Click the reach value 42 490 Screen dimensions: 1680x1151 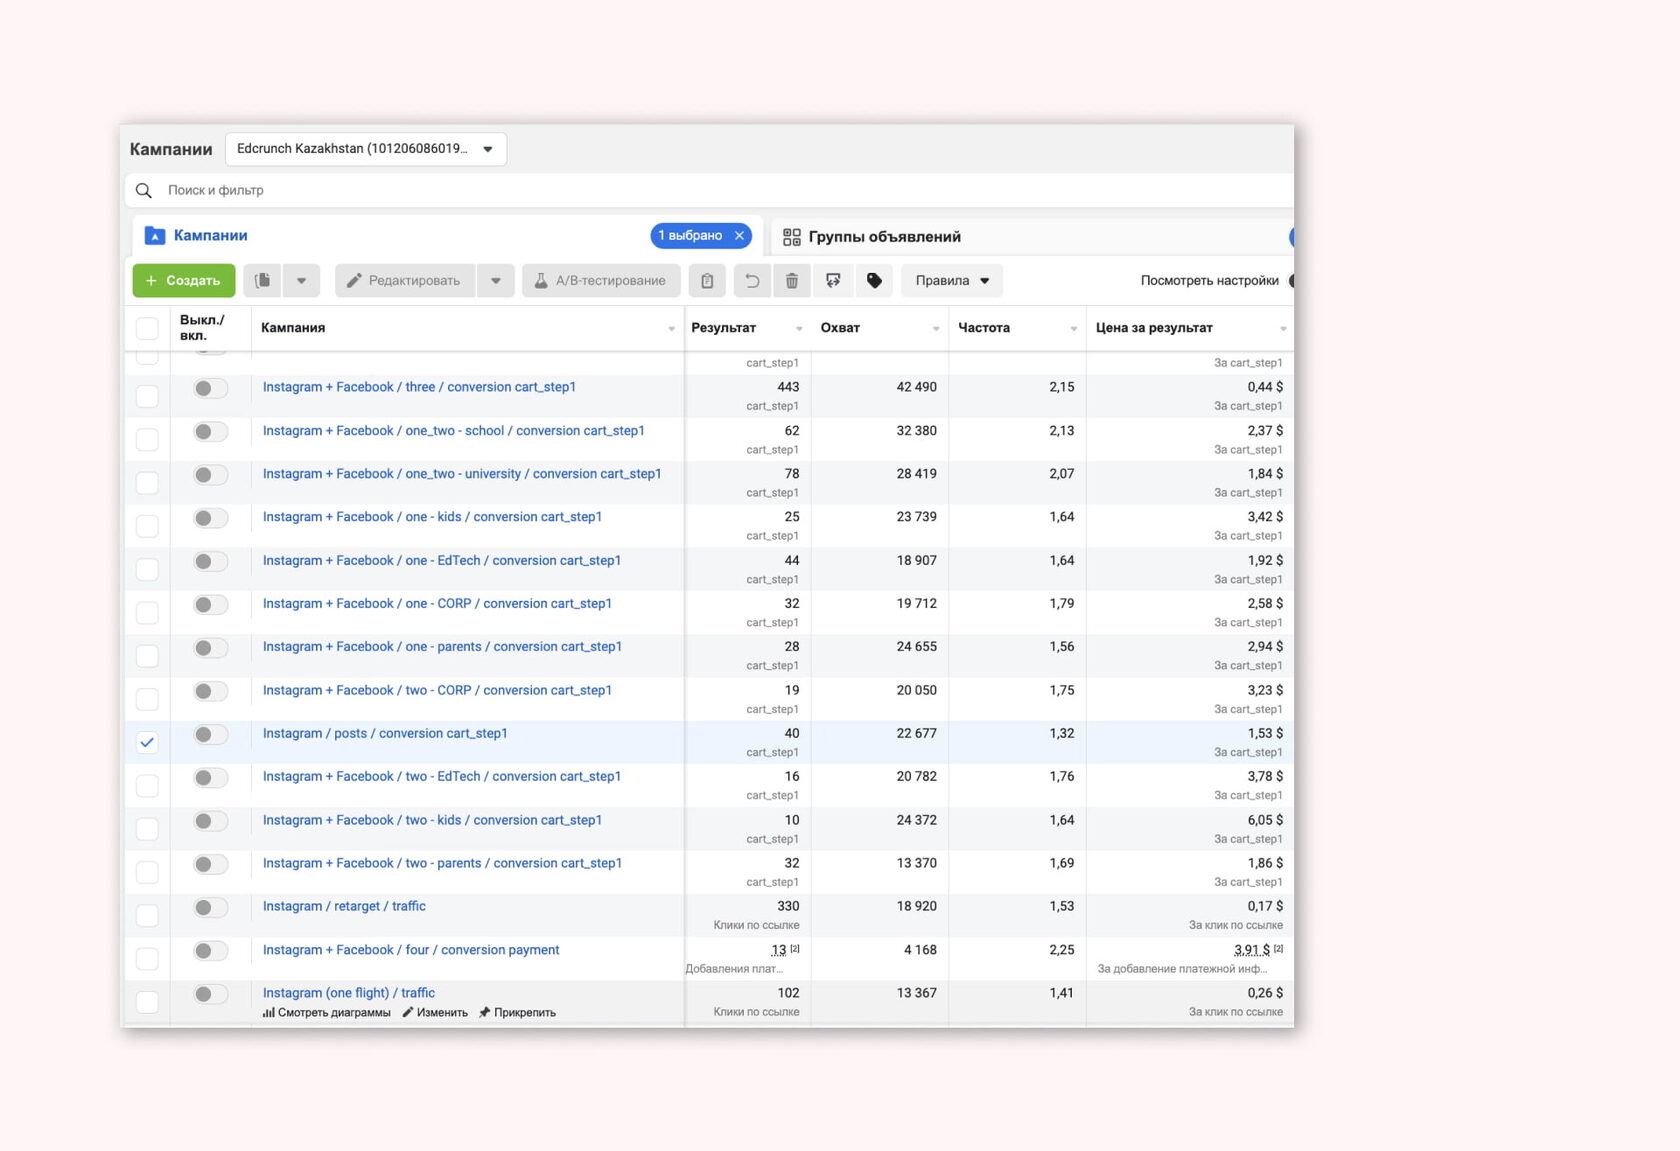pyautogui.click(x=917, y=387)
